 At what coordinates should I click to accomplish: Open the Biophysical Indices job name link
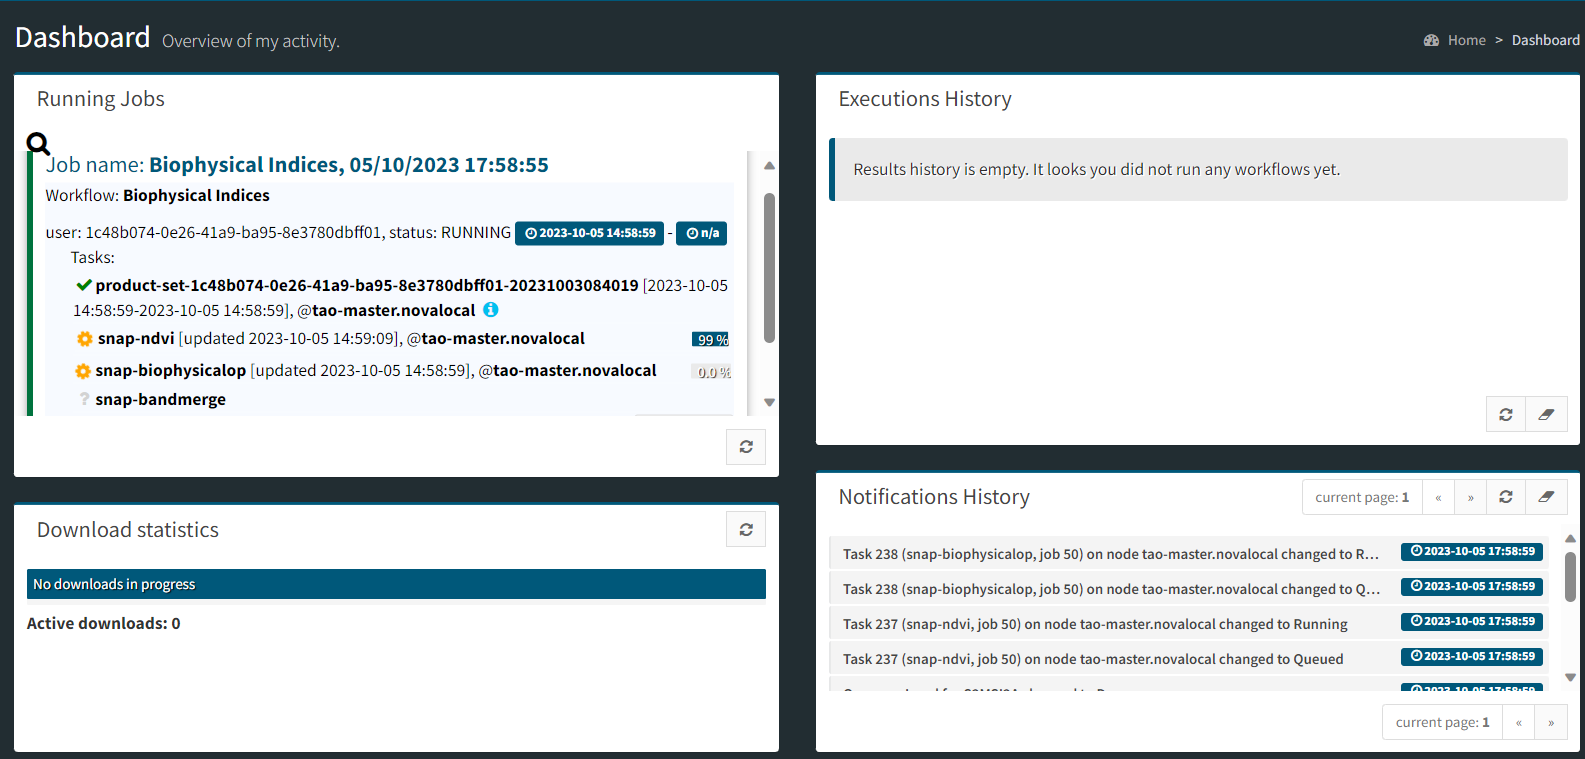[348, 165]
